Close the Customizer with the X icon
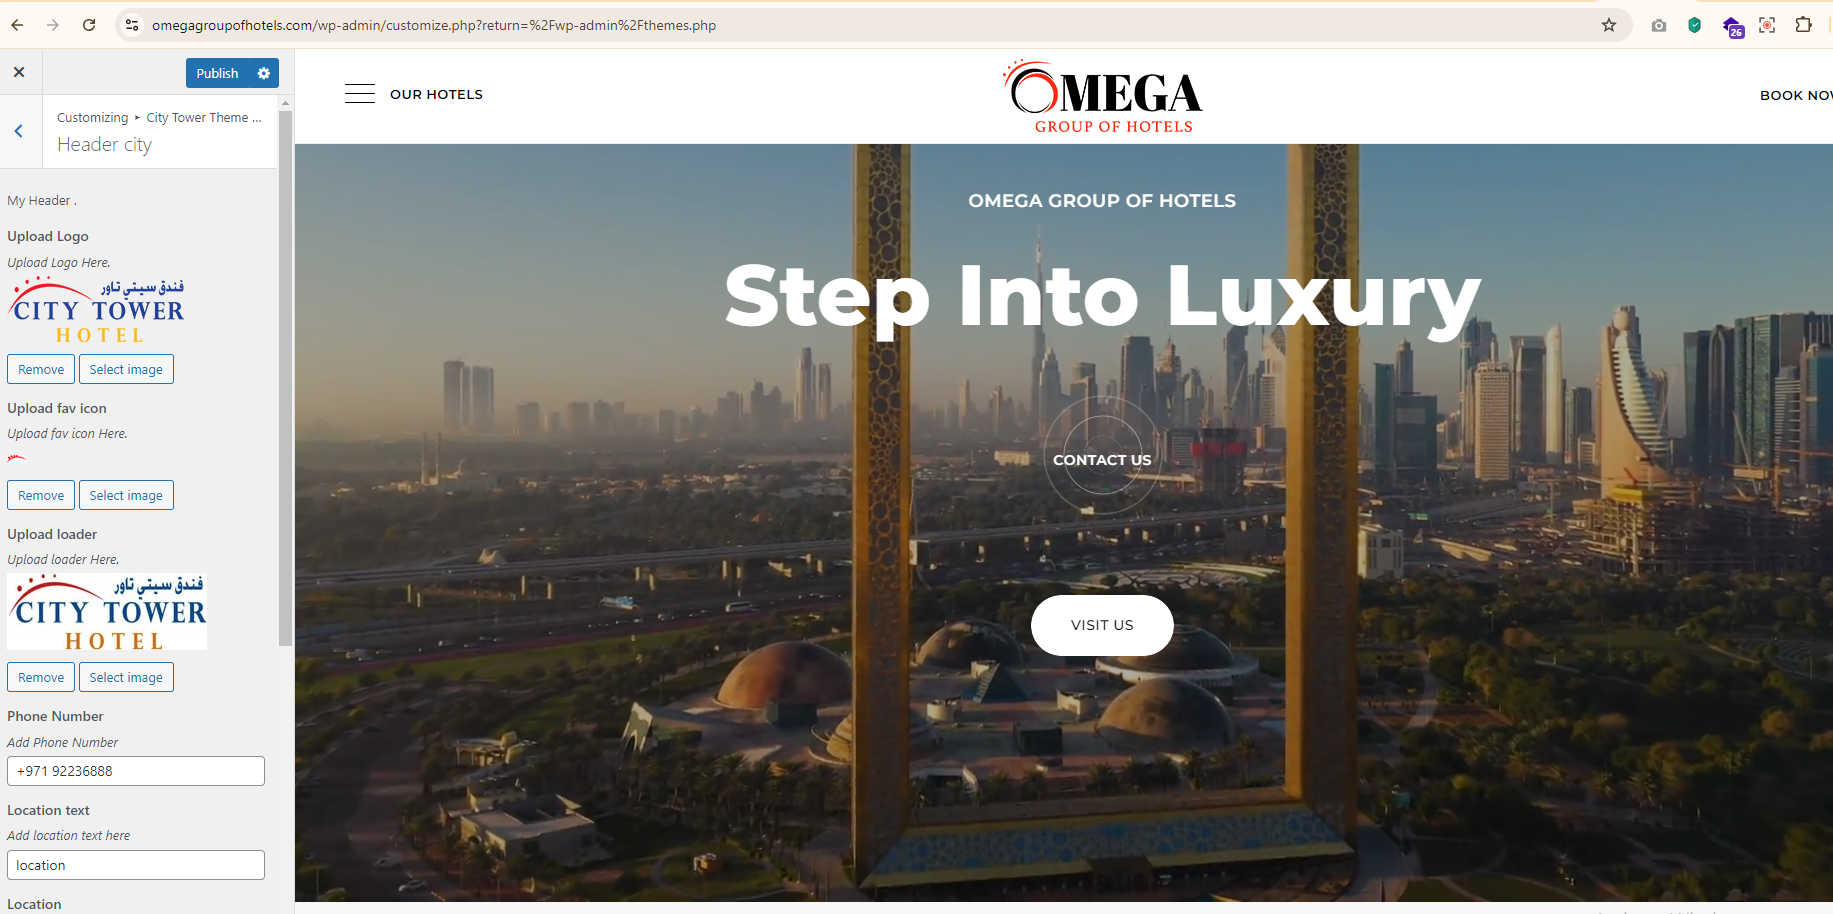 pyautogui.click(x=19, y=72)
